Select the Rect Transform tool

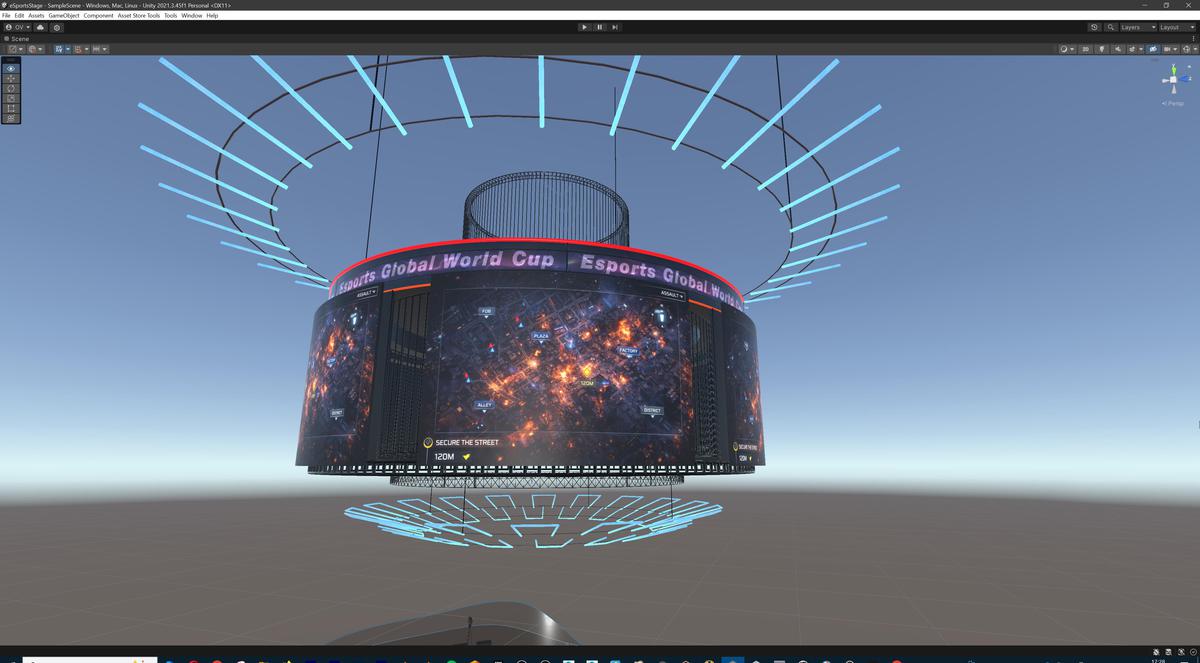coord(10,109)
